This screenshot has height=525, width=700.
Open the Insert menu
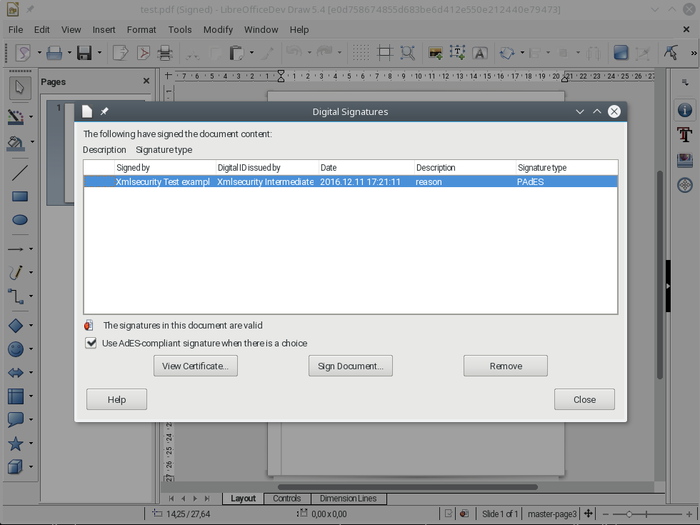[x=104, y=29]
